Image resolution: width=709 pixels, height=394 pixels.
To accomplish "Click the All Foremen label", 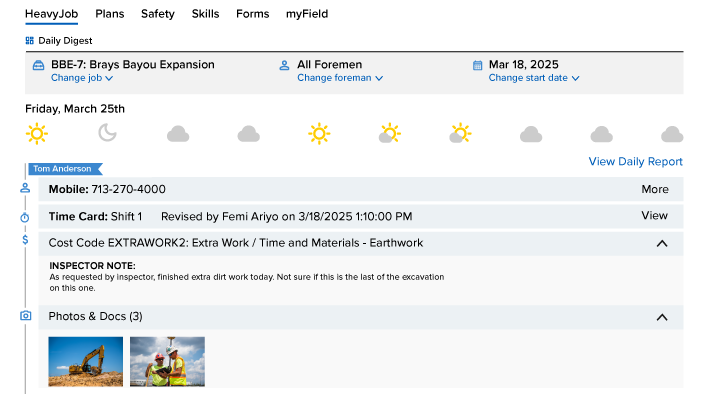I will 330,64.
